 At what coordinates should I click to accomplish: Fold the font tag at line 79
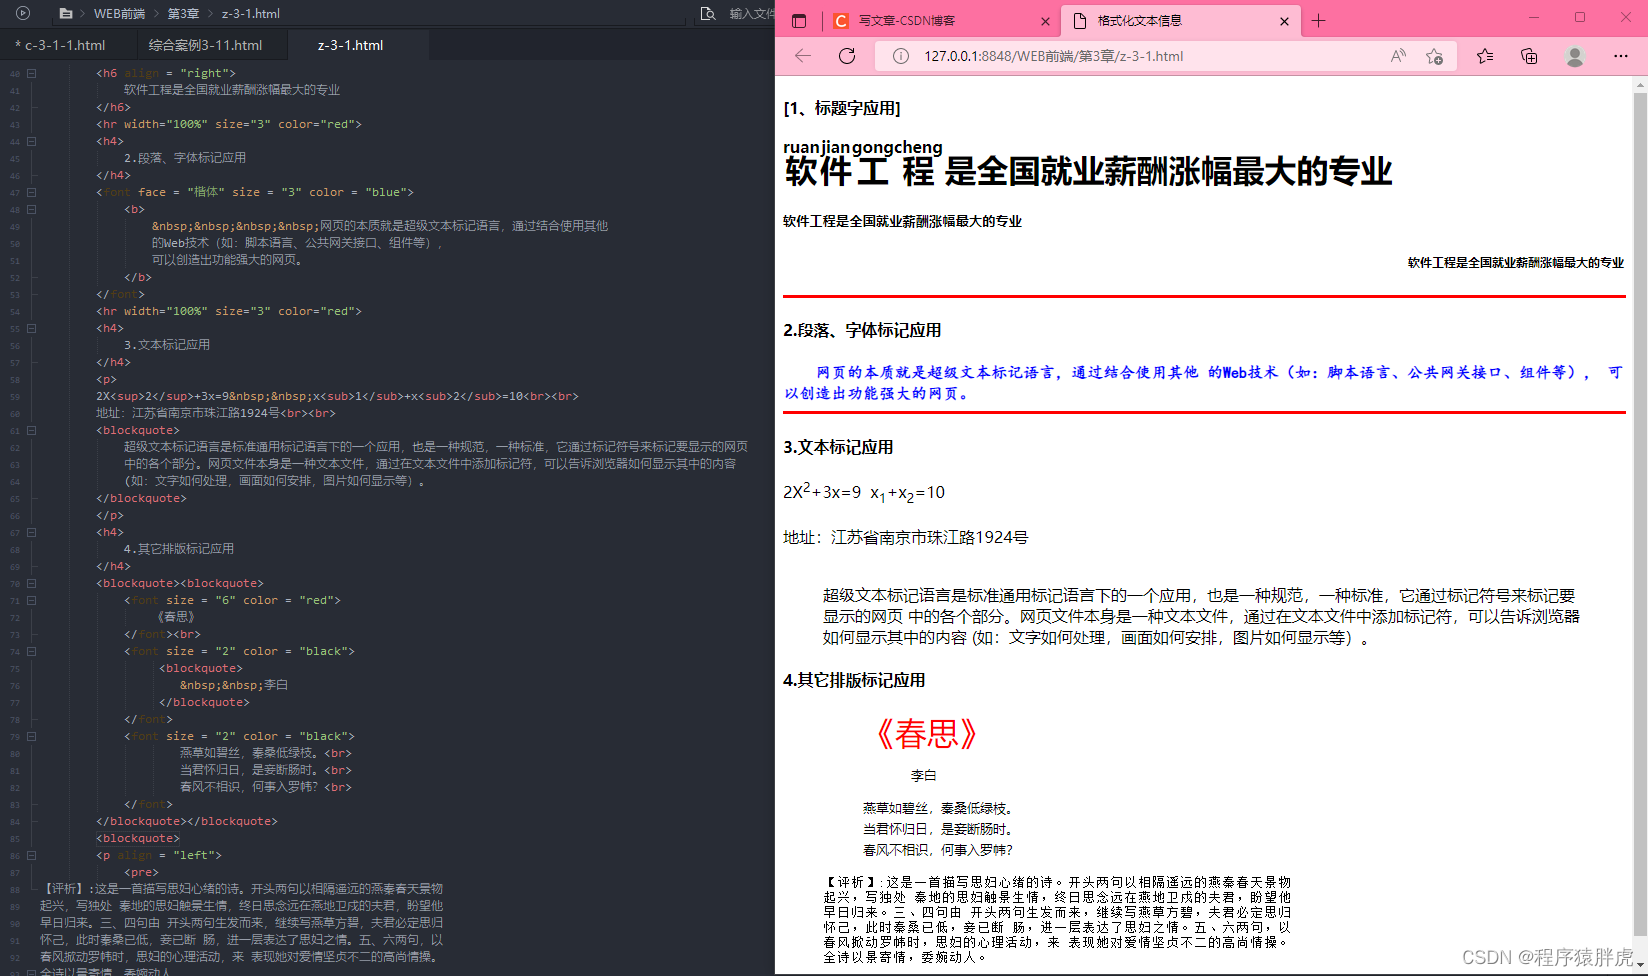32,736
